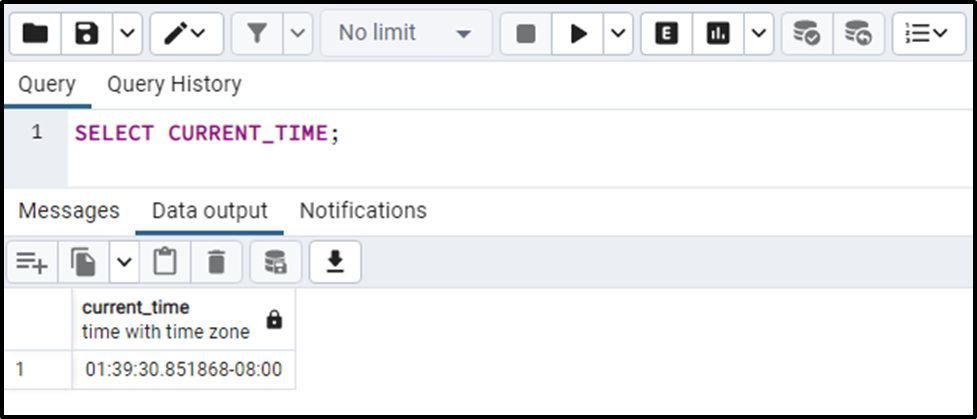Click the Execute query play button
The height and width of the screenshot is (419, 977).
click(x=578, y=34)
